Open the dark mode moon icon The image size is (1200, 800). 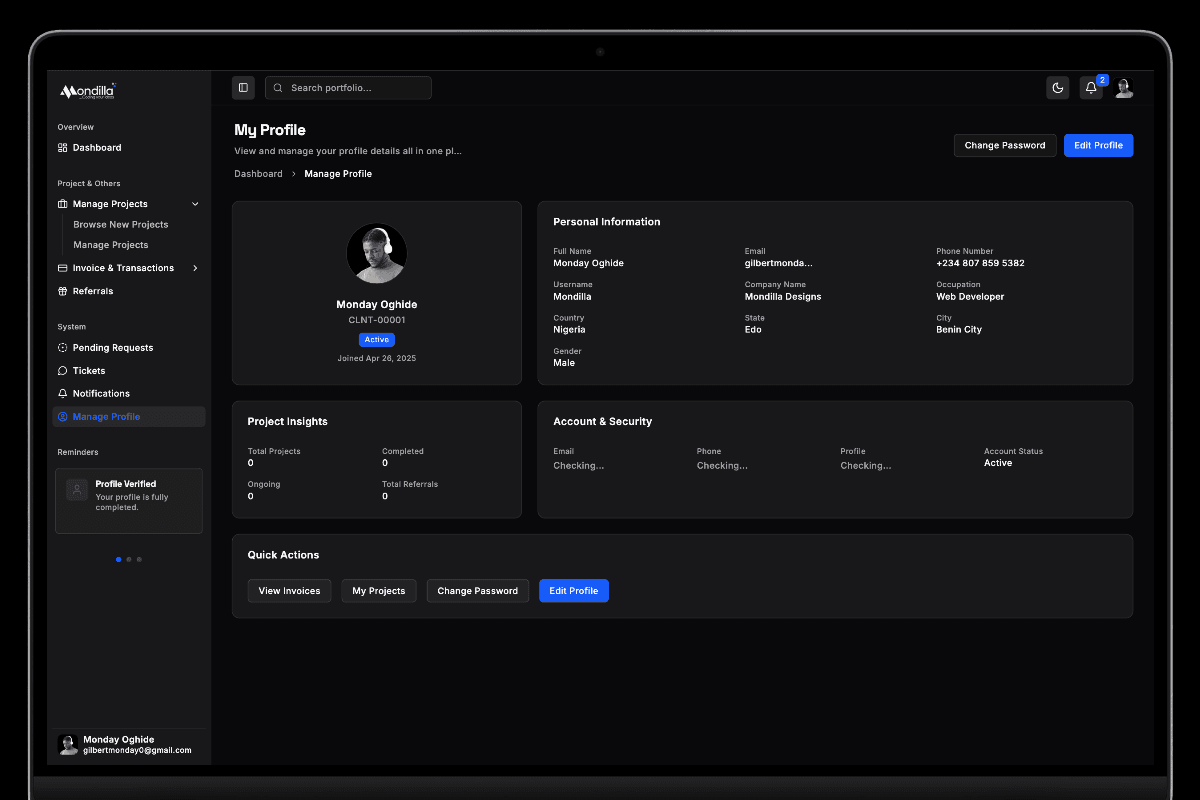(1057, 88)
